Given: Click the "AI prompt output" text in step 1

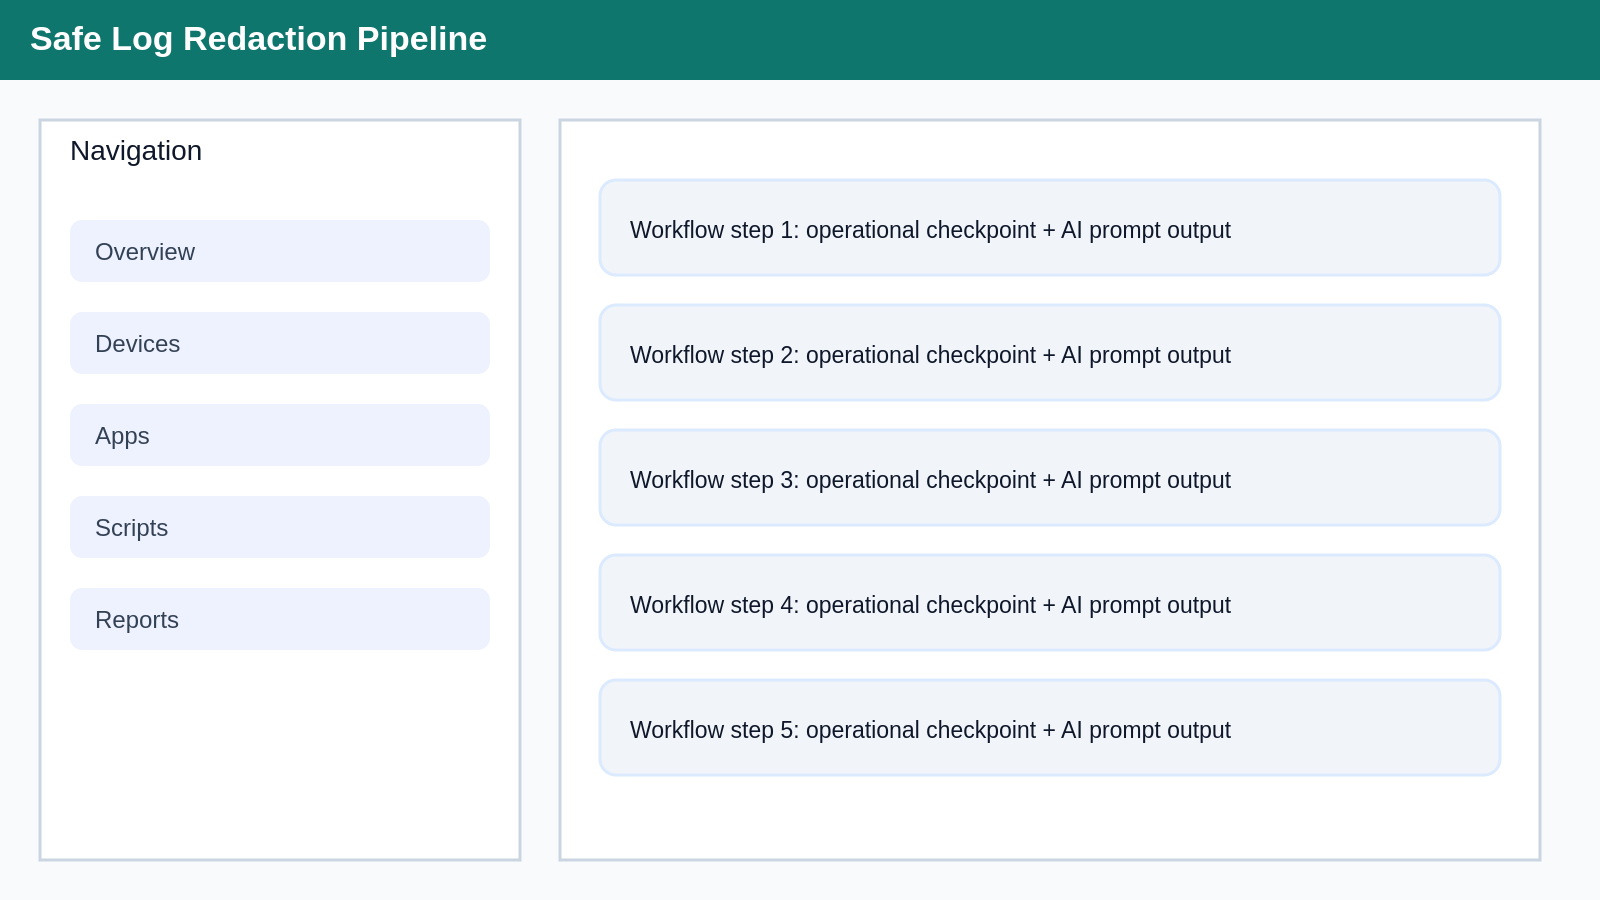Looking at the screenshot, I should tap(1145, 230).
